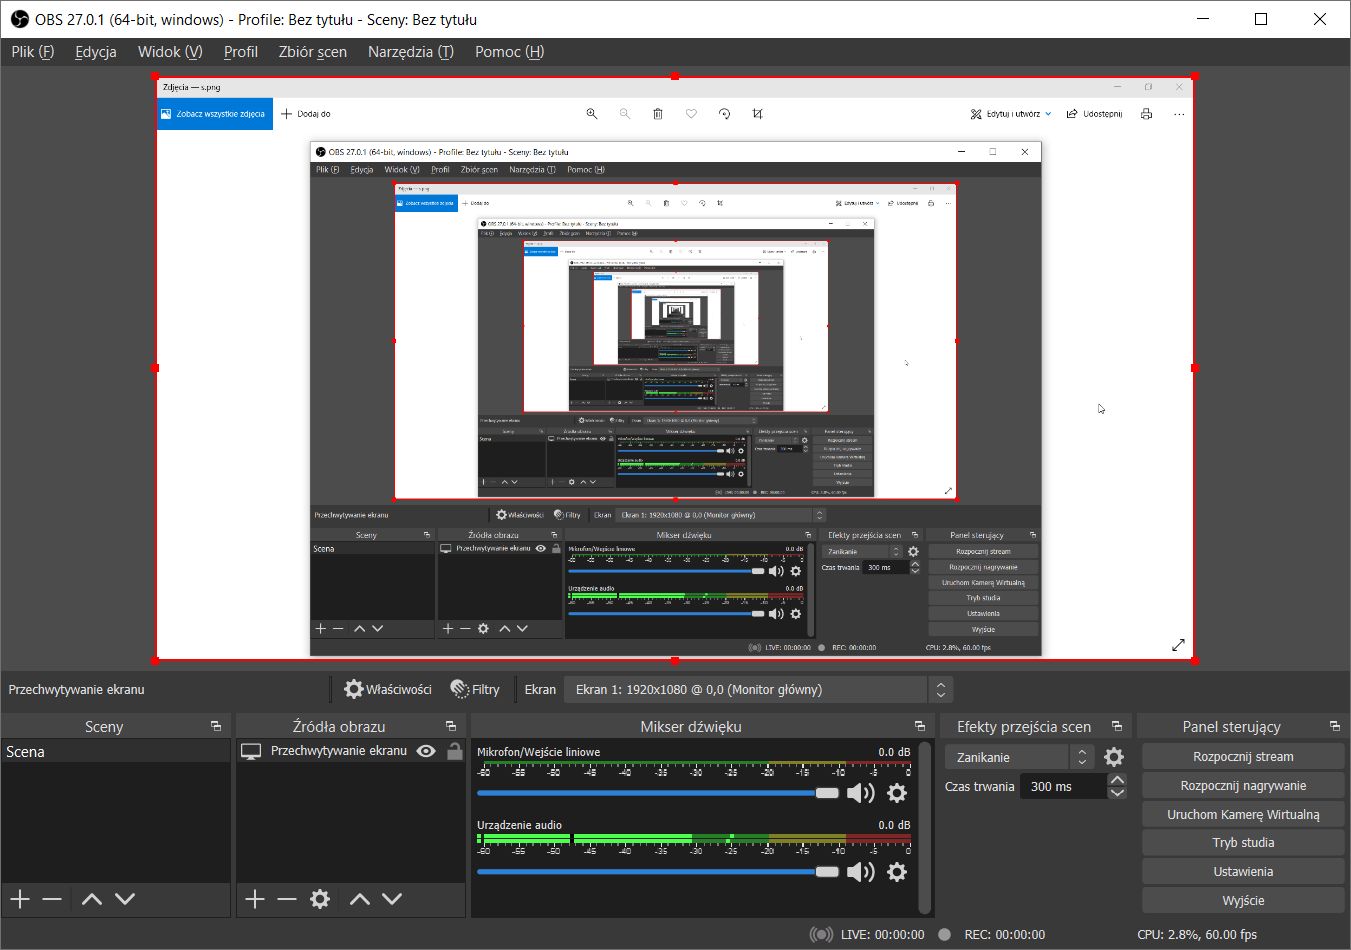Viewport: 1351px width, 950px height.
Task: Move source down in Źródła obrazu
Action: click(392, 899)
